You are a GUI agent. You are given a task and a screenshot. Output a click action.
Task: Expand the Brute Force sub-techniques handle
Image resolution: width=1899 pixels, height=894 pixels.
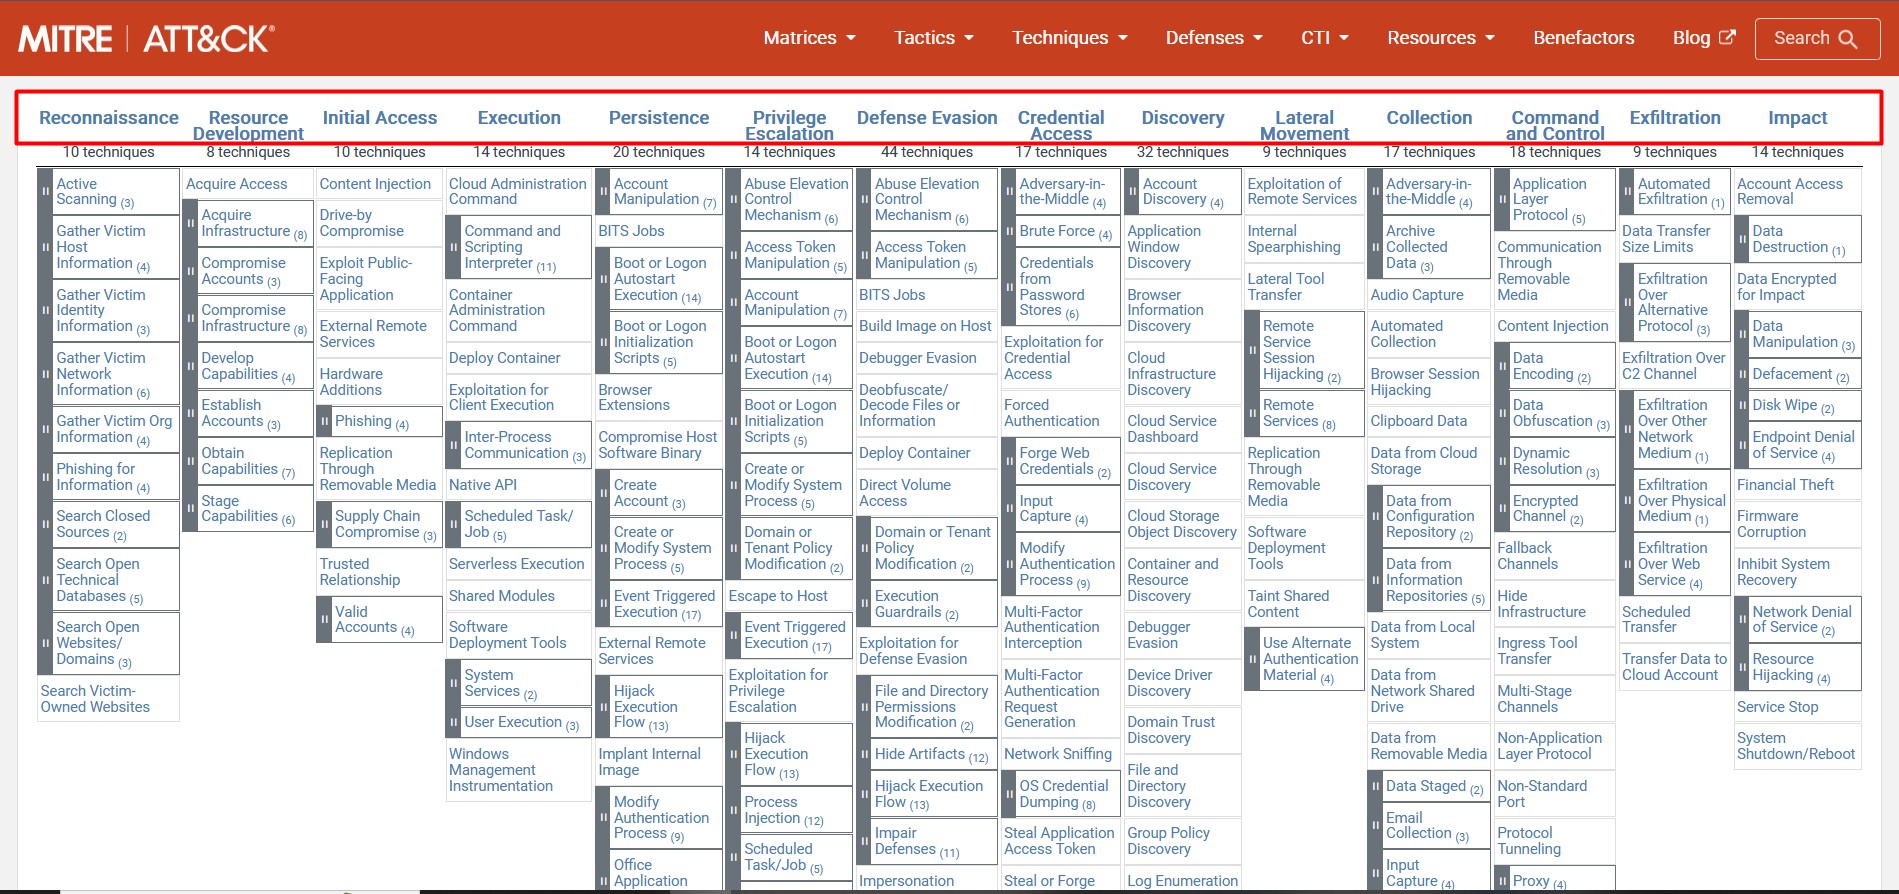coord(1010,232)
